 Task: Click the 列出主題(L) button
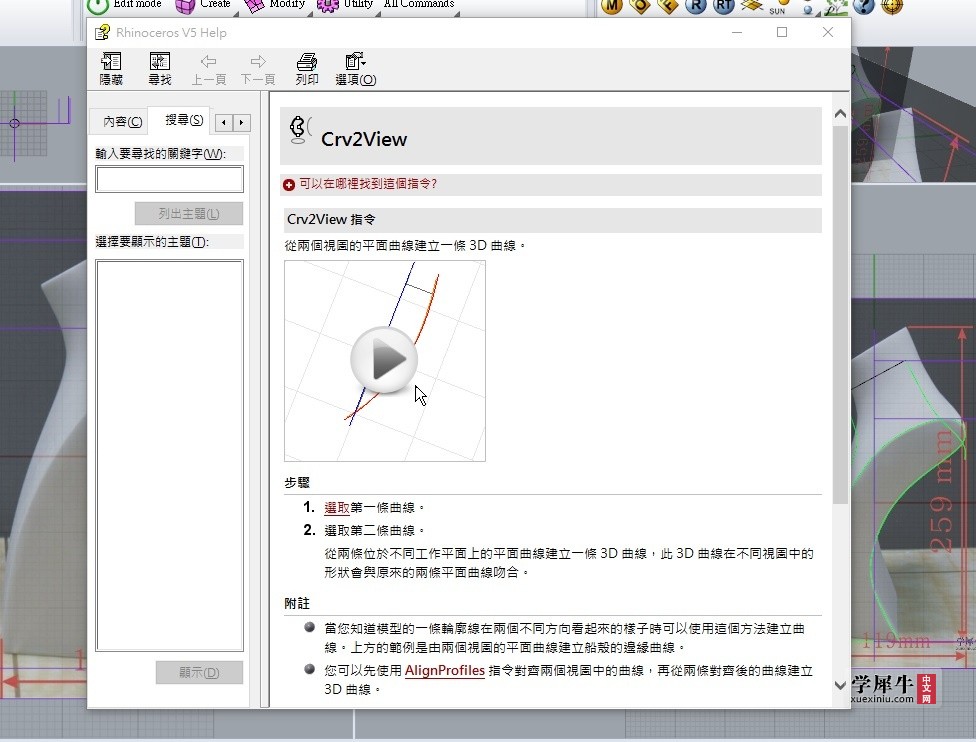[189, 214]
